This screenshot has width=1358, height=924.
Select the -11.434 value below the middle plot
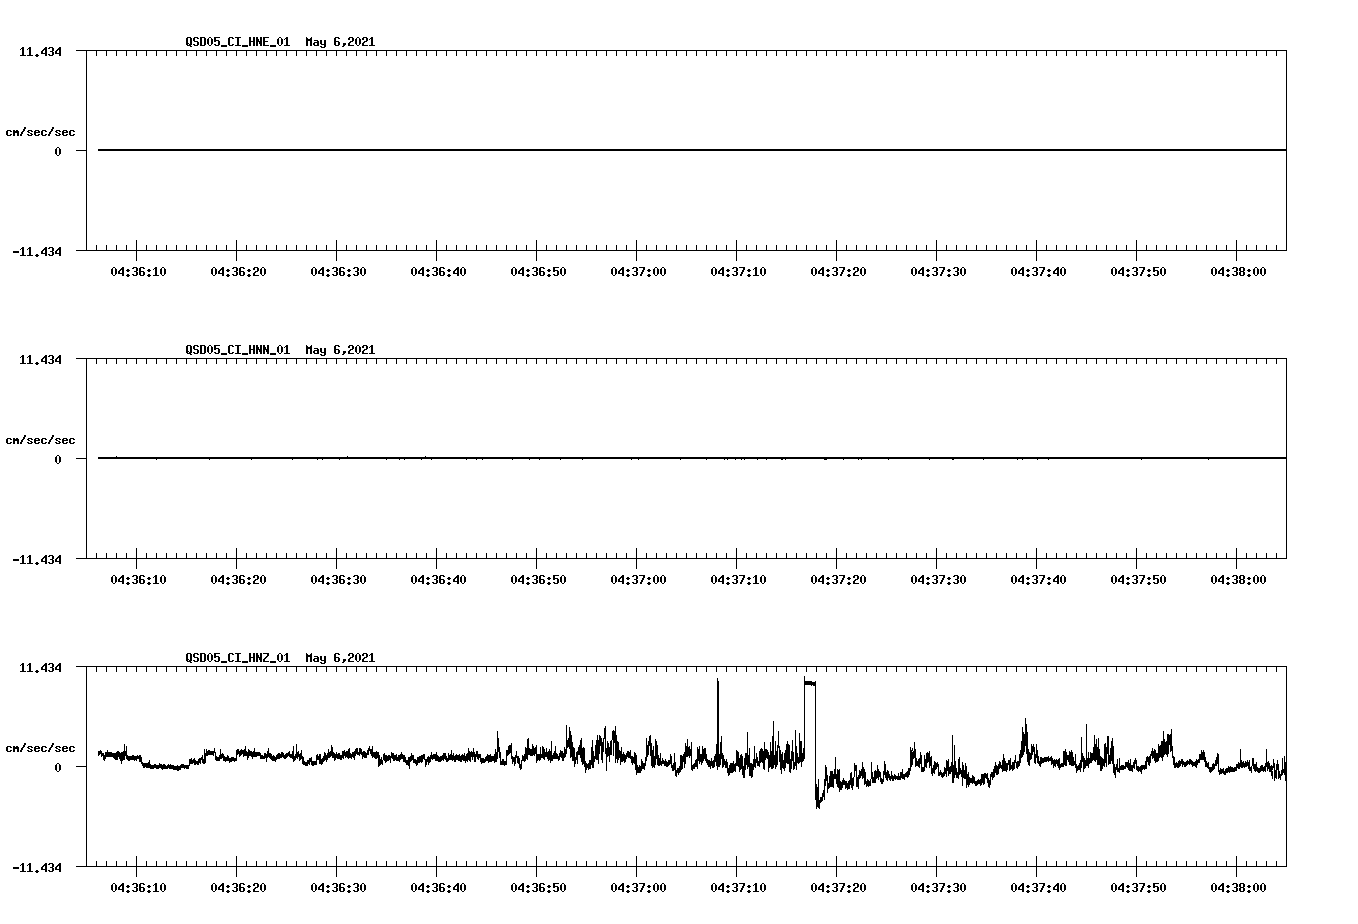click(x=38, y=561)
